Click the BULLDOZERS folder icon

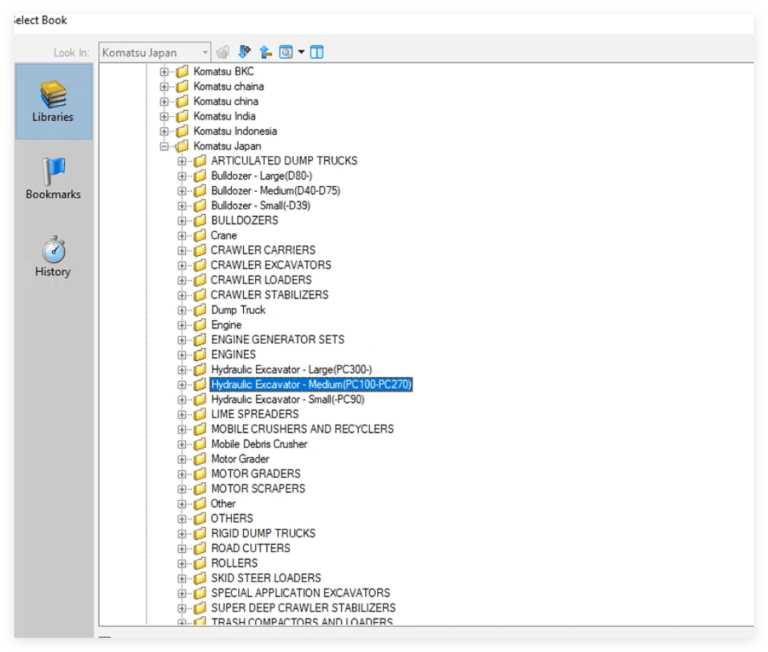200,220
